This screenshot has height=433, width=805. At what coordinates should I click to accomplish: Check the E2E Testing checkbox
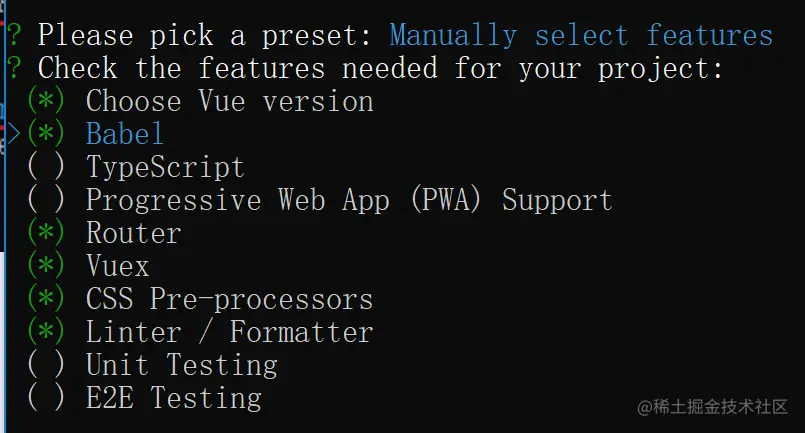point(46,398)
